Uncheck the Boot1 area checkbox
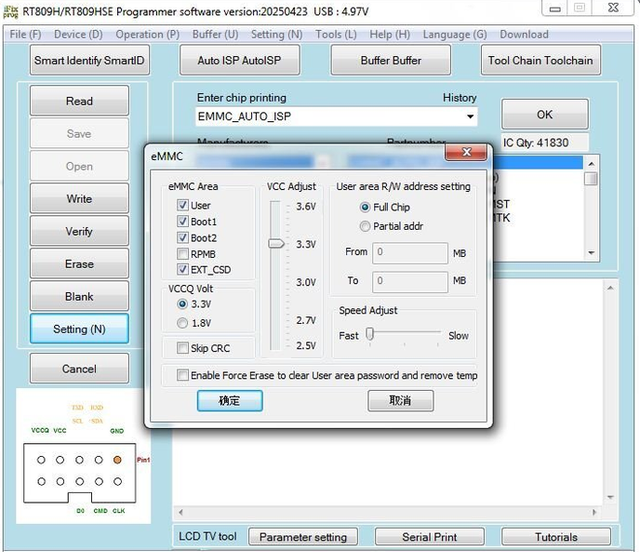 point(182,221)
